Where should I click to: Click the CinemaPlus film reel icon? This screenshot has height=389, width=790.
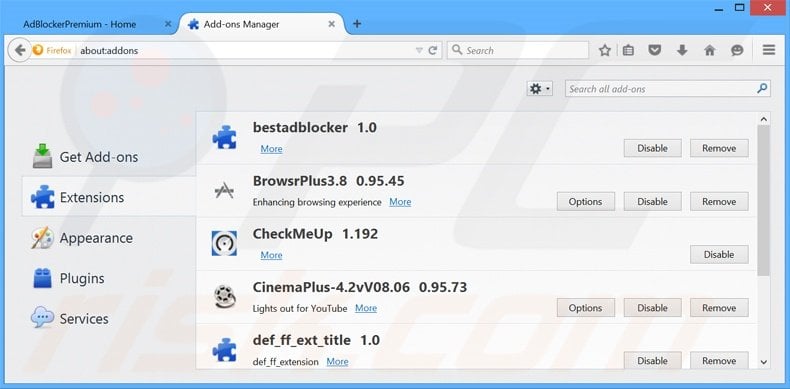(x=224, y=297)
